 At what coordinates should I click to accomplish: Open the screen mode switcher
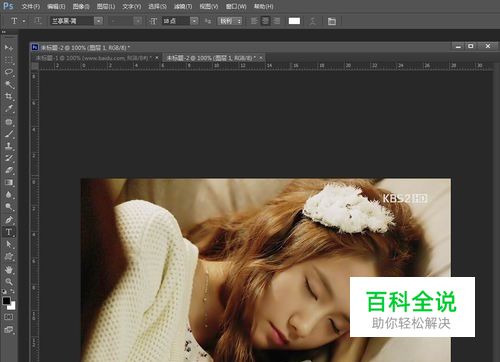coord(9,330)
